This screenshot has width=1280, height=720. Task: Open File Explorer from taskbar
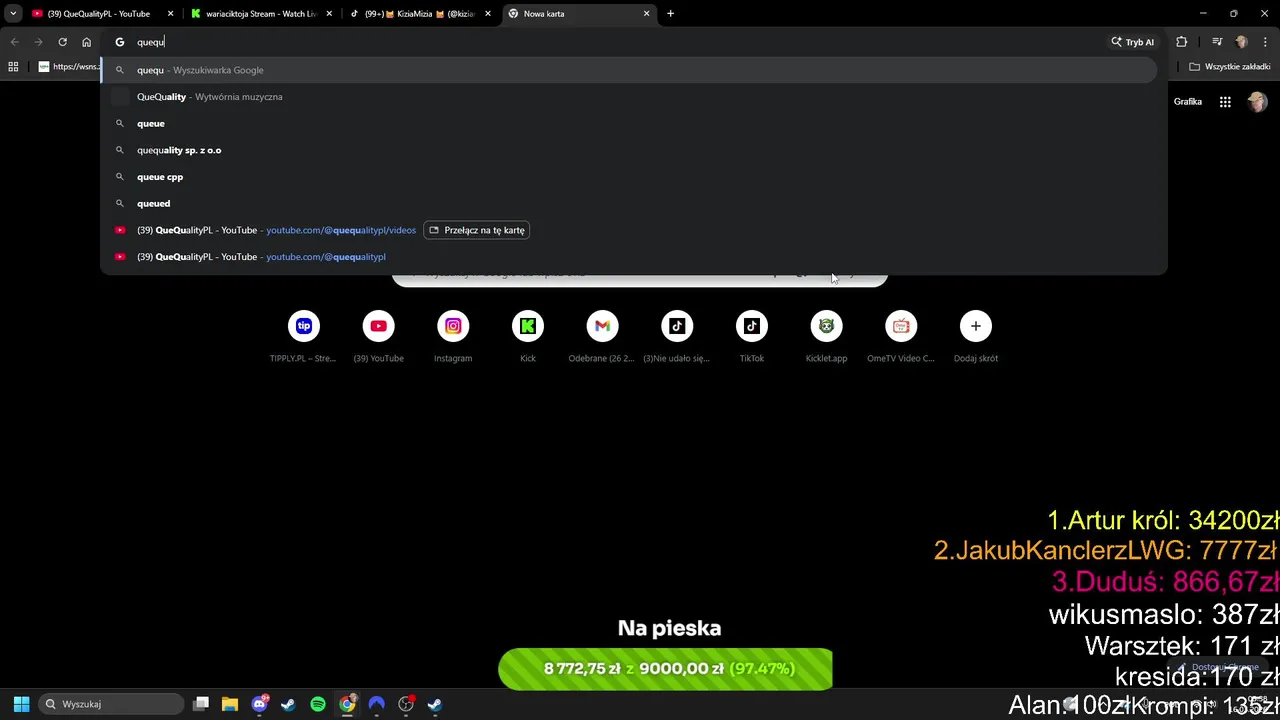[230, 704]
